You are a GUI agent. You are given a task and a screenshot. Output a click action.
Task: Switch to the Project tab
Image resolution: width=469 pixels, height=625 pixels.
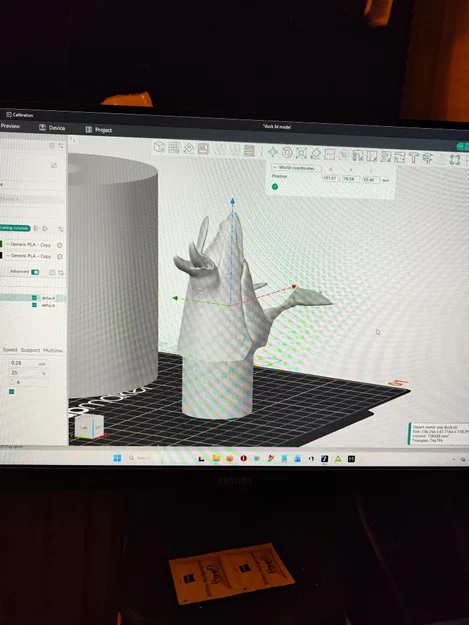tap(99, 130)
